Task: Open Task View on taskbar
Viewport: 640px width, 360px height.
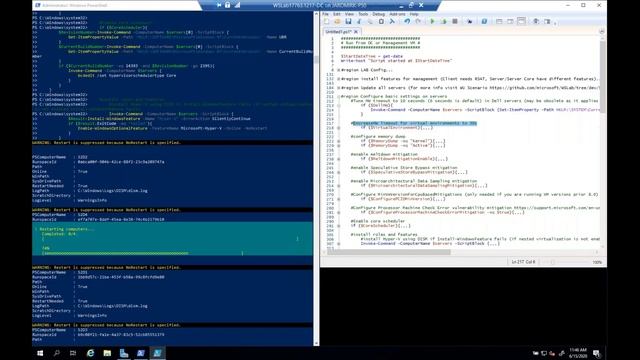Action: 73,353
